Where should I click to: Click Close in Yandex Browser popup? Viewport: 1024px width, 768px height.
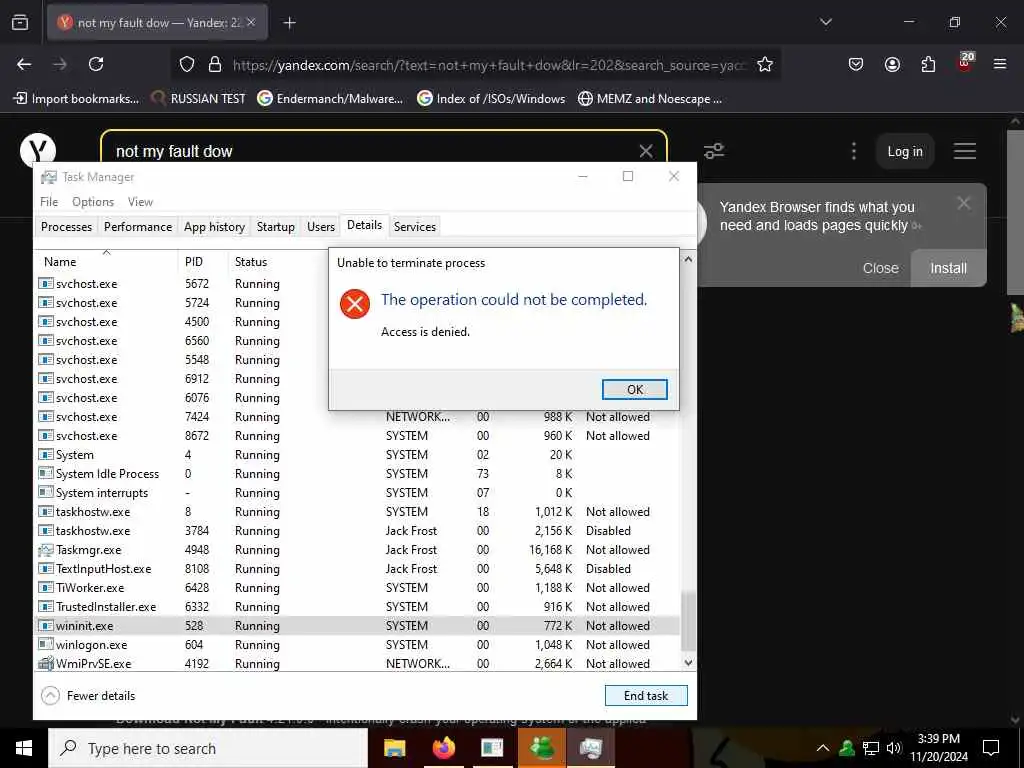(880, 268)
